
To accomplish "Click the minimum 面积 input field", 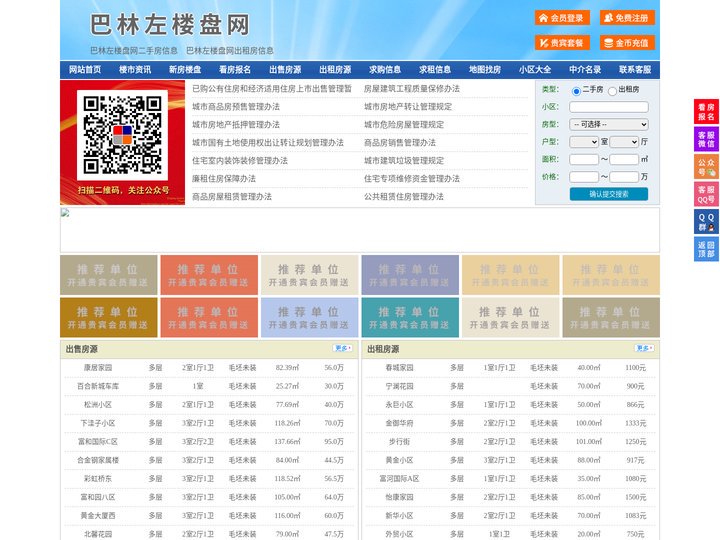I will pyautogui.click(x=584, y=159).
